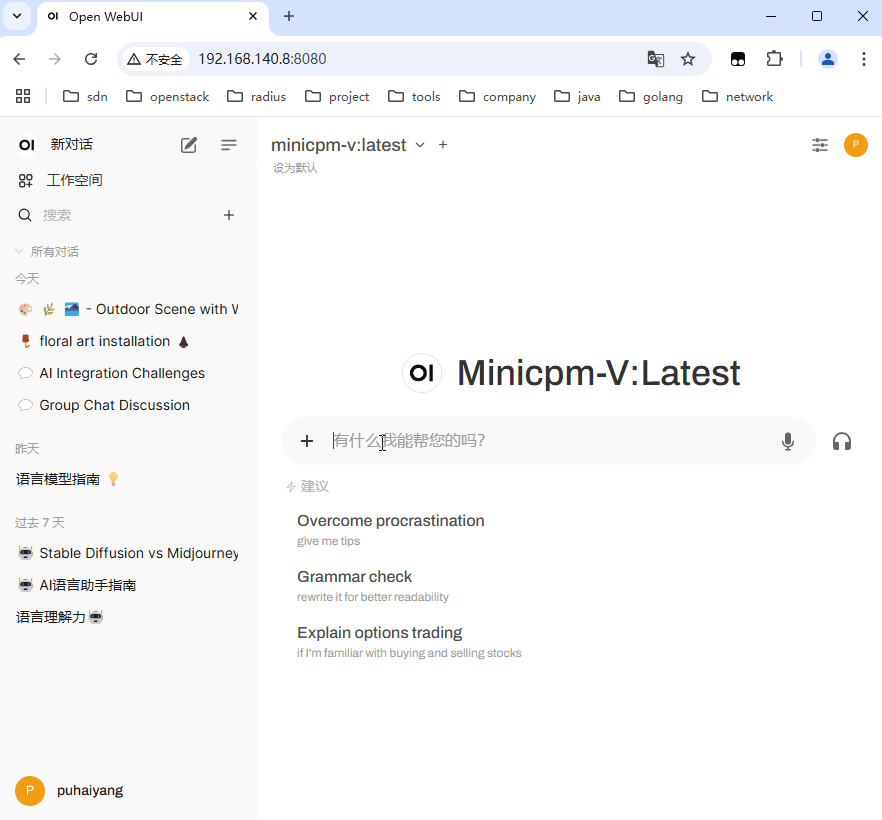Open the sdn bookmarks folder
Viewport: 882px width, 820px height.
click(x=85, y=97)
